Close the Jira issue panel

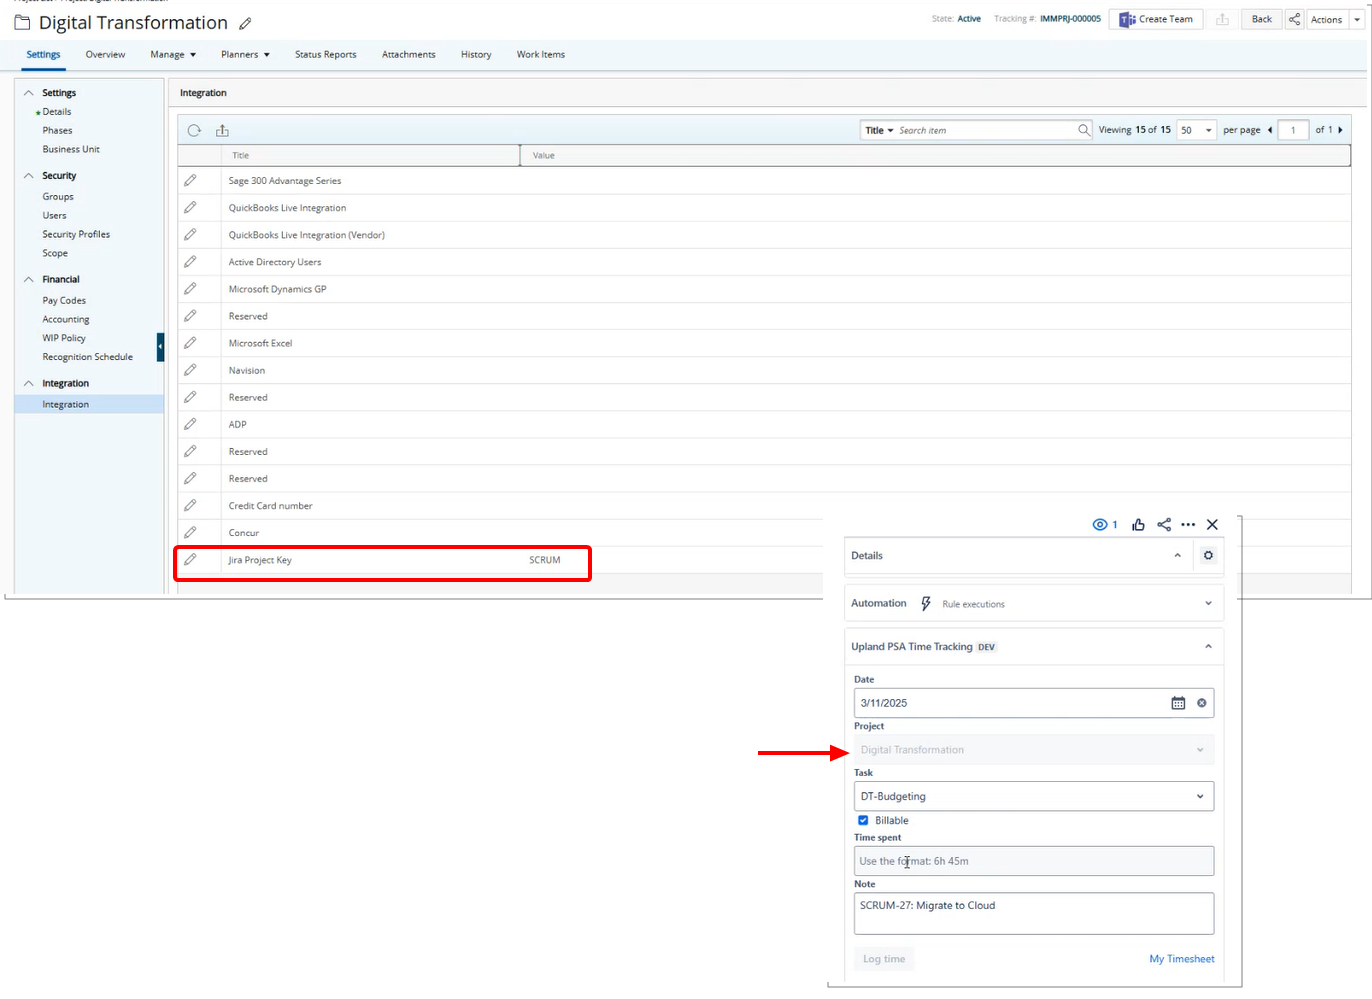(1212, 524)
